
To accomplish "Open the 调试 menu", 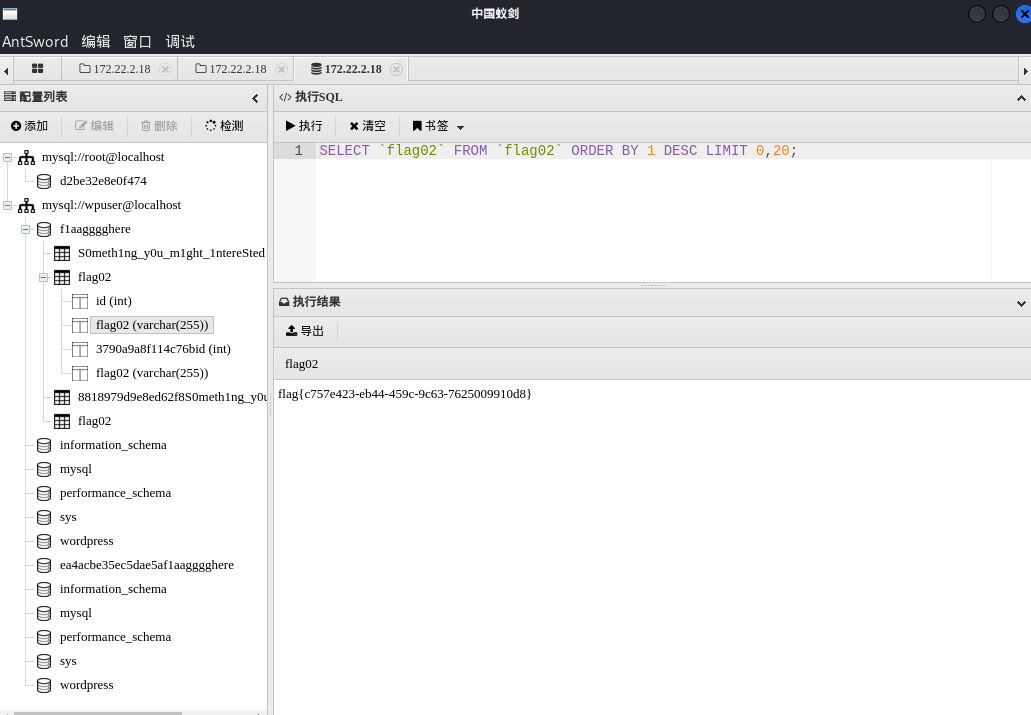I will [180, 41].
